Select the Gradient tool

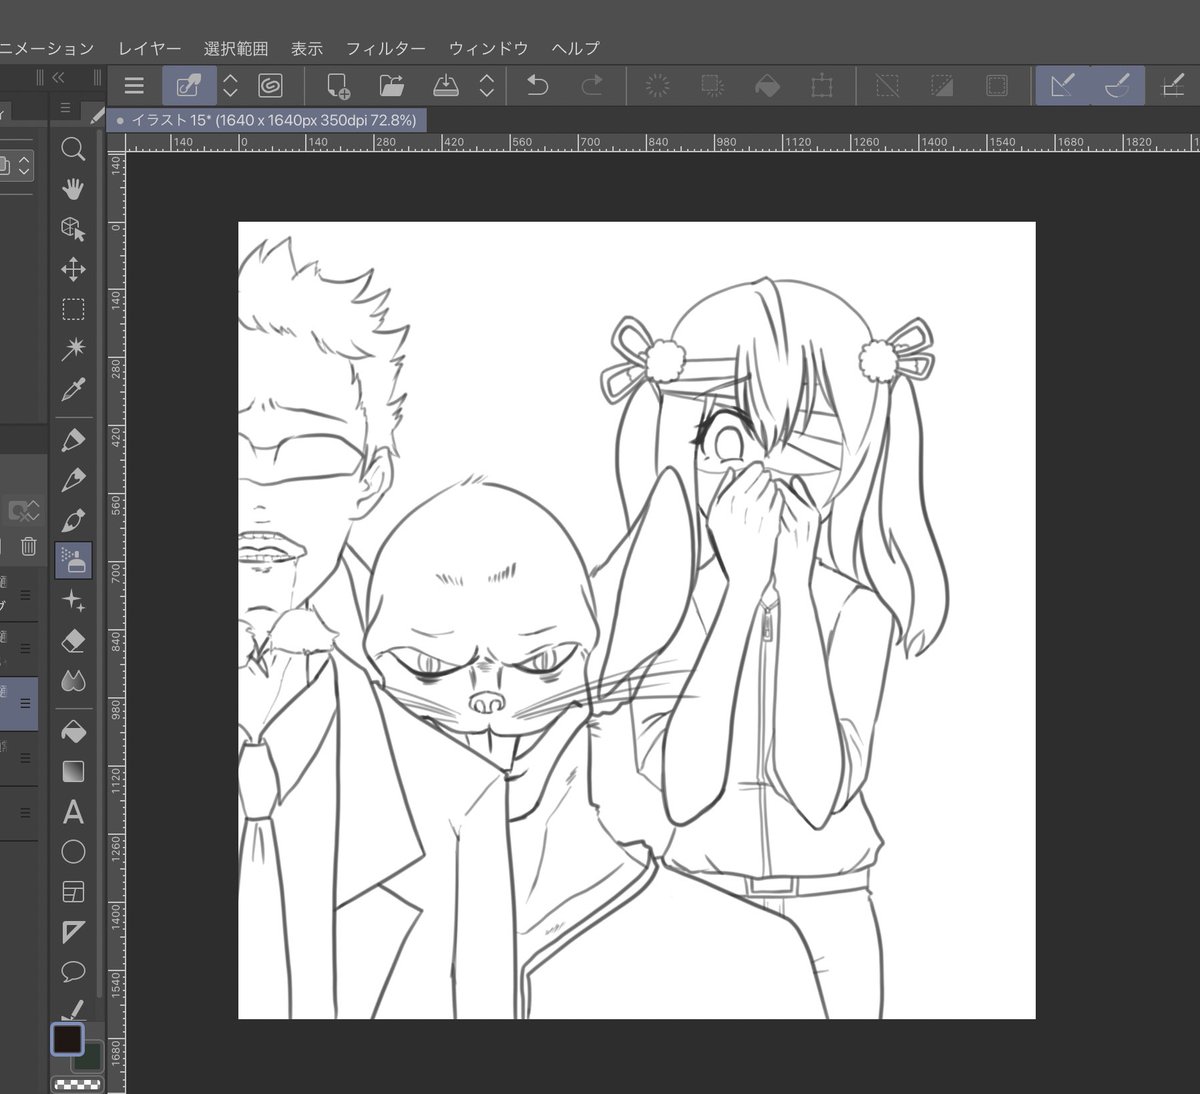(73, 771)
